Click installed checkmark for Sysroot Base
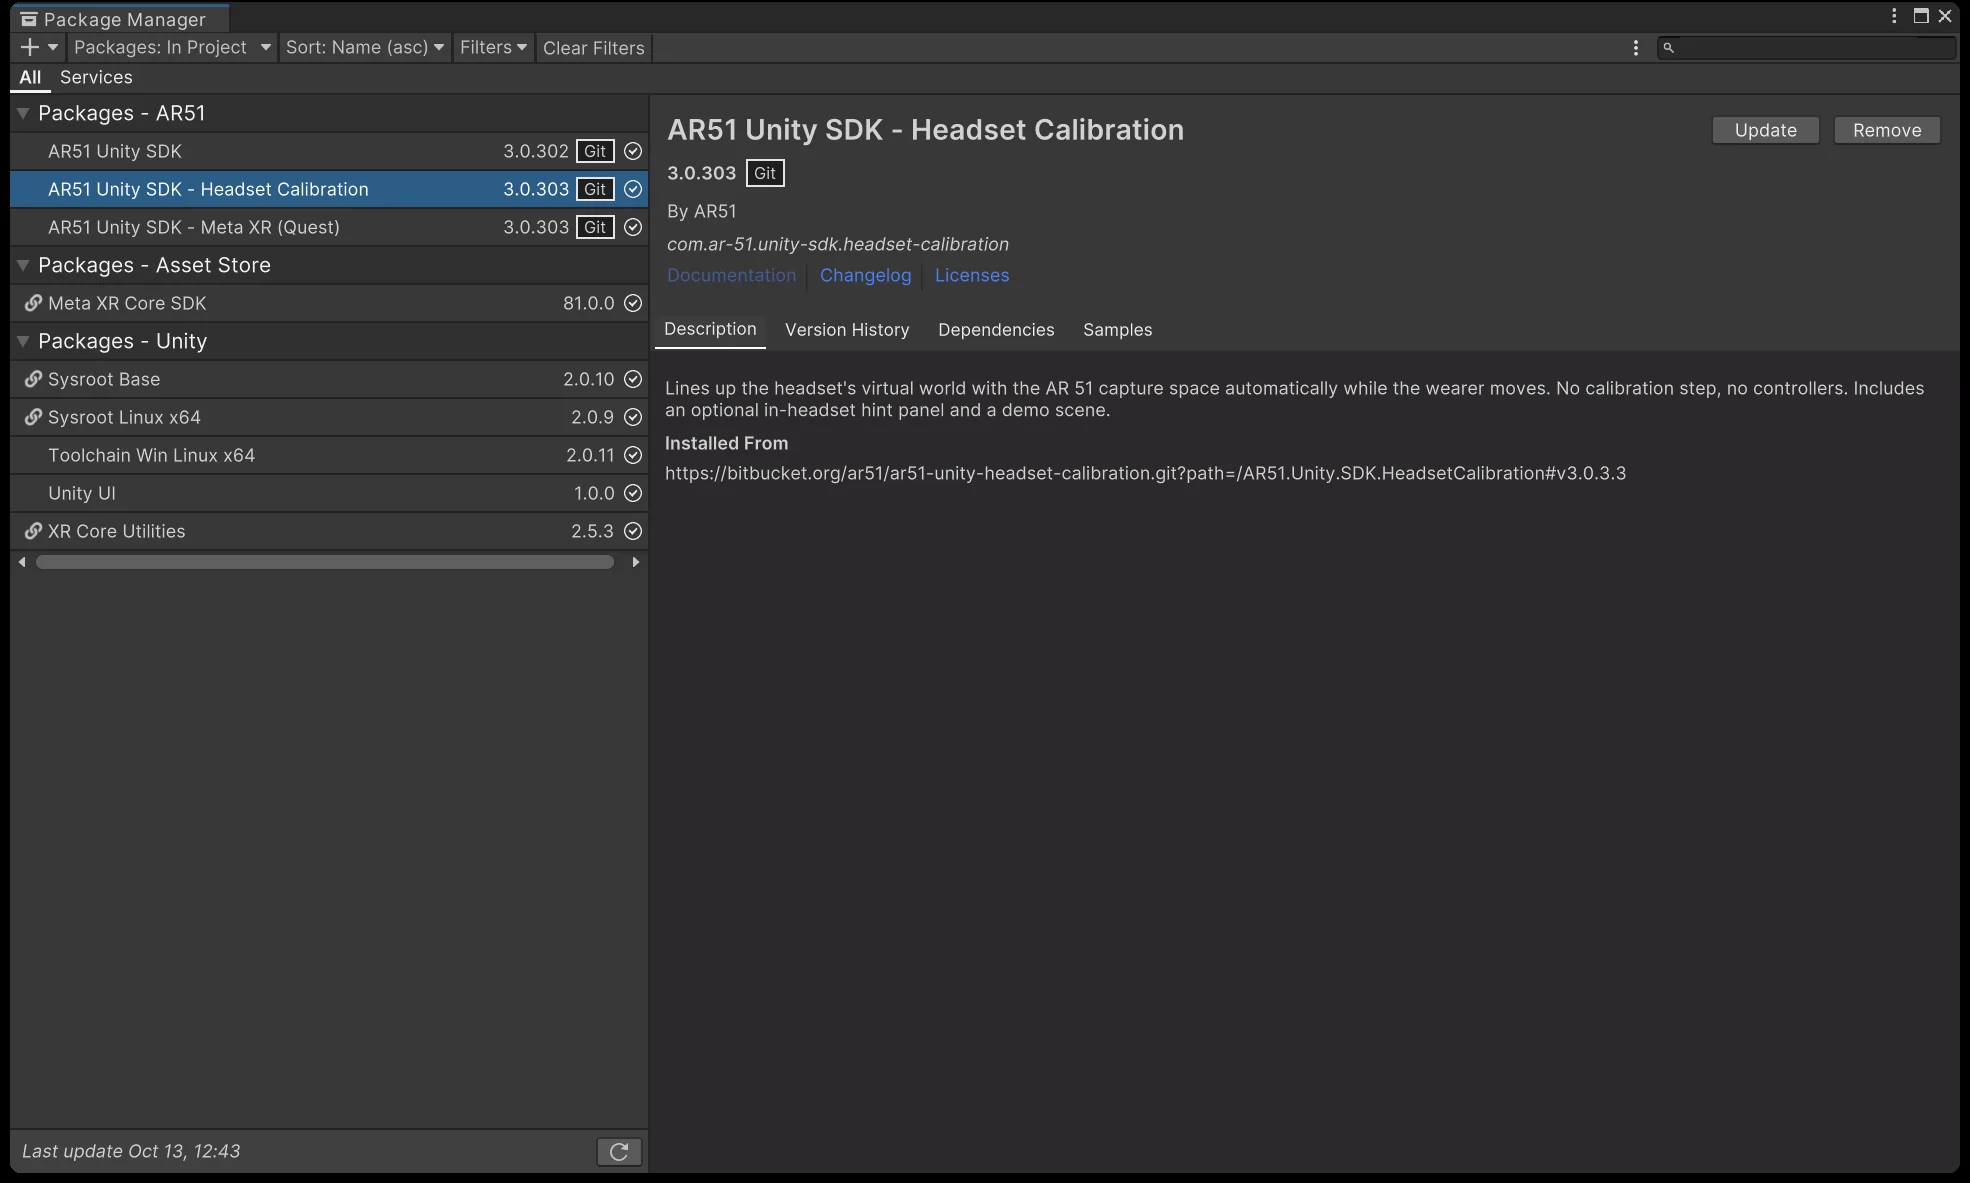The width and height of the screenshot is (1970, 1183). pyautogui.click(x=633, y=379)
